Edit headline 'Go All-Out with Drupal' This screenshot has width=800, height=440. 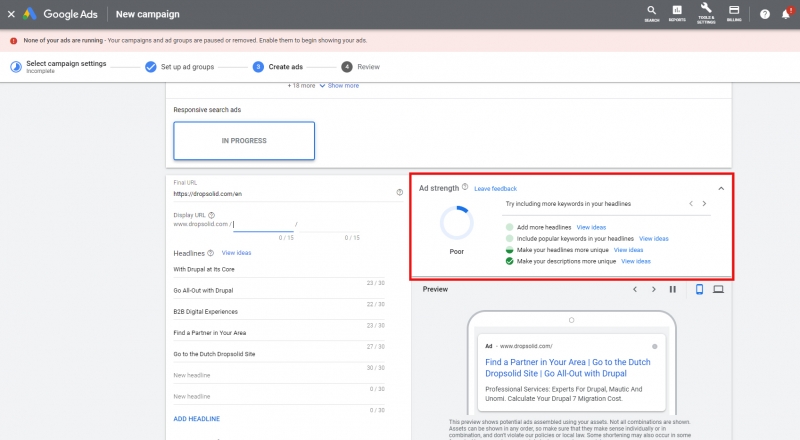pos(279,290)
